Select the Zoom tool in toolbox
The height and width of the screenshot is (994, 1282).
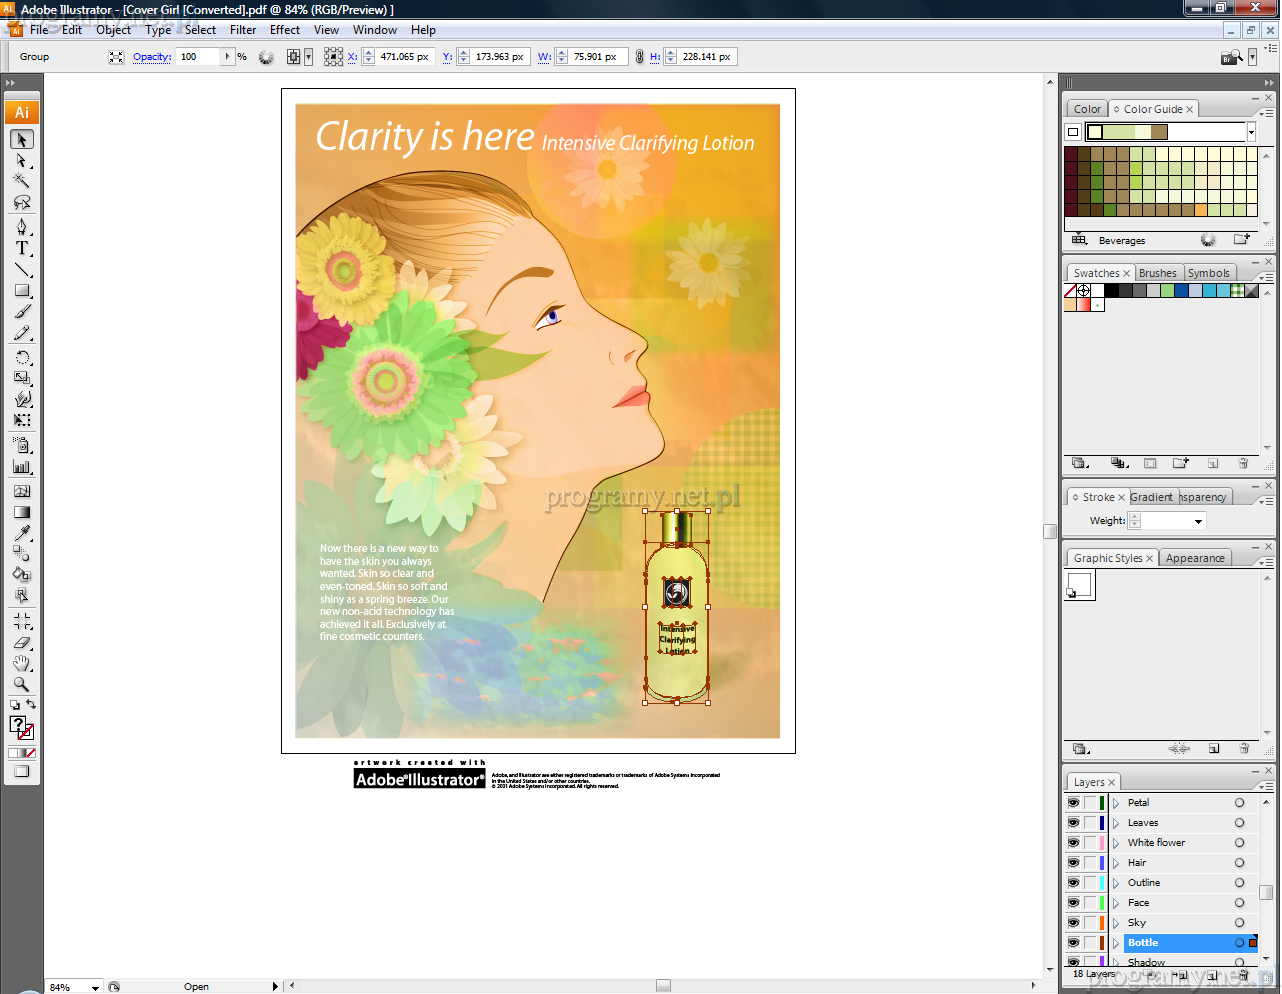pos(22,685)
